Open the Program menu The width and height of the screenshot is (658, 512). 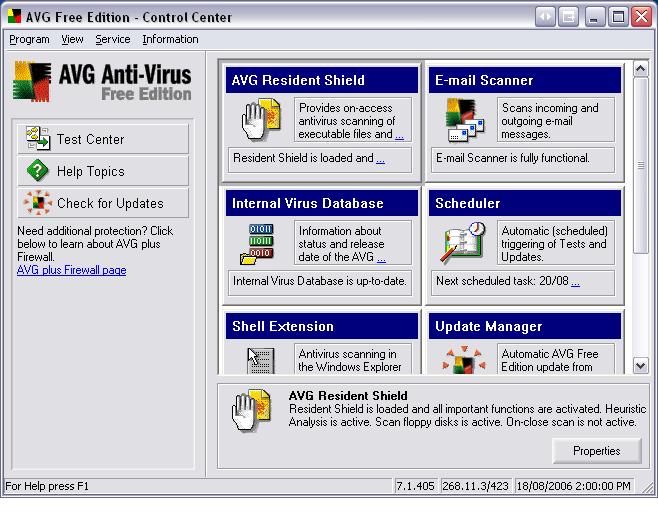29,39
